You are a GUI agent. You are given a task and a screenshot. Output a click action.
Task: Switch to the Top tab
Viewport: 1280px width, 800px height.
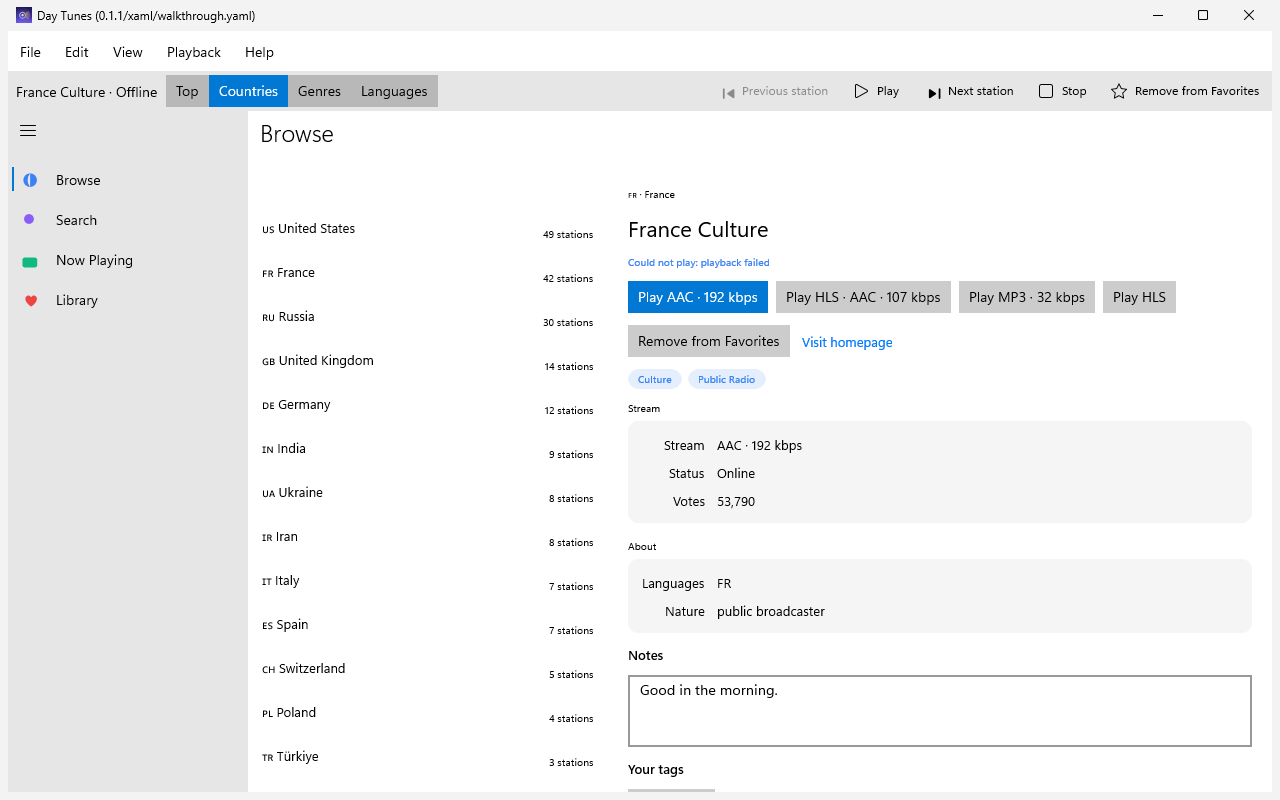(x=187, y=91)
